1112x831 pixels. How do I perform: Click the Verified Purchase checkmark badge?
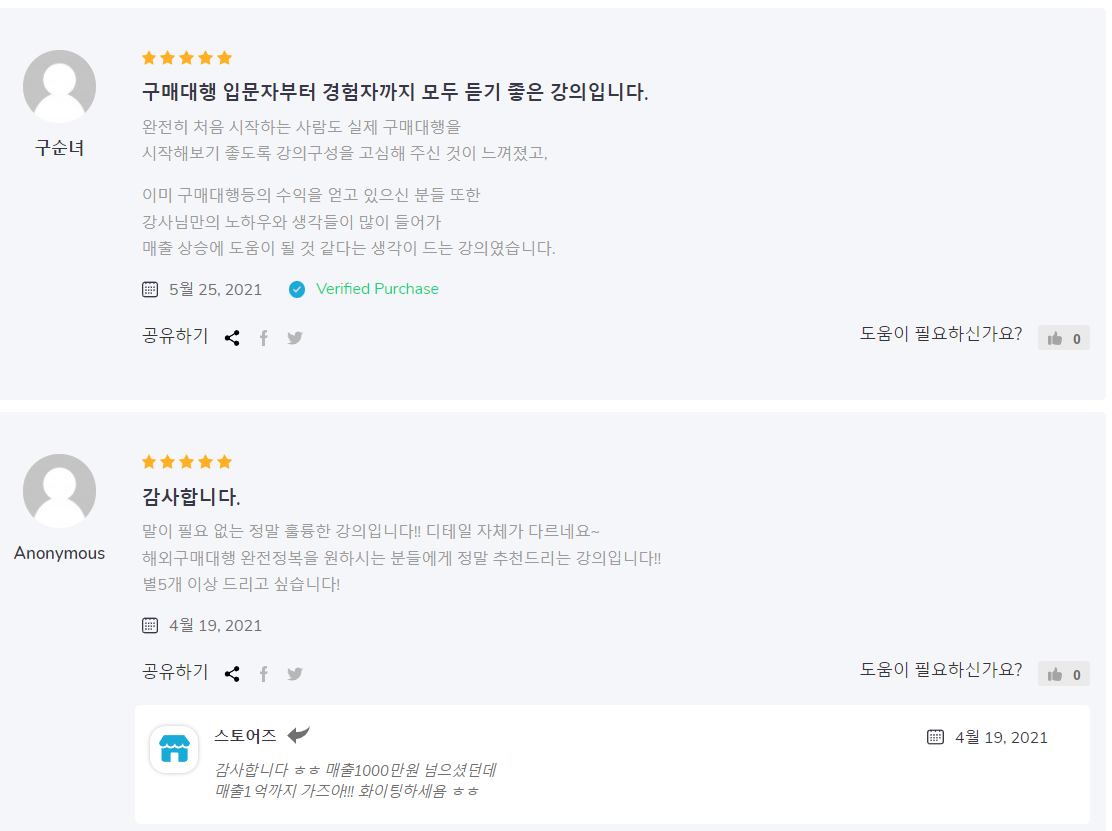(x=297, y=289)
